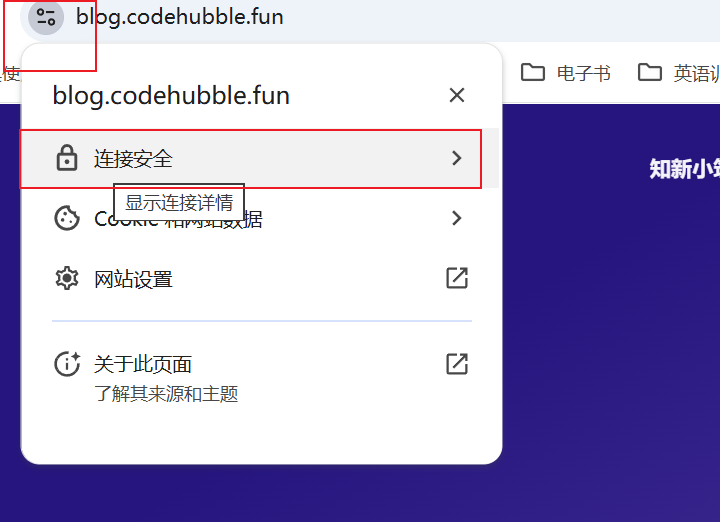This screenshot has height=522, width=720.
Task: Click 了解其来源和主题 subtitle text
Action: pyautogui.click(x=166, y=394)
